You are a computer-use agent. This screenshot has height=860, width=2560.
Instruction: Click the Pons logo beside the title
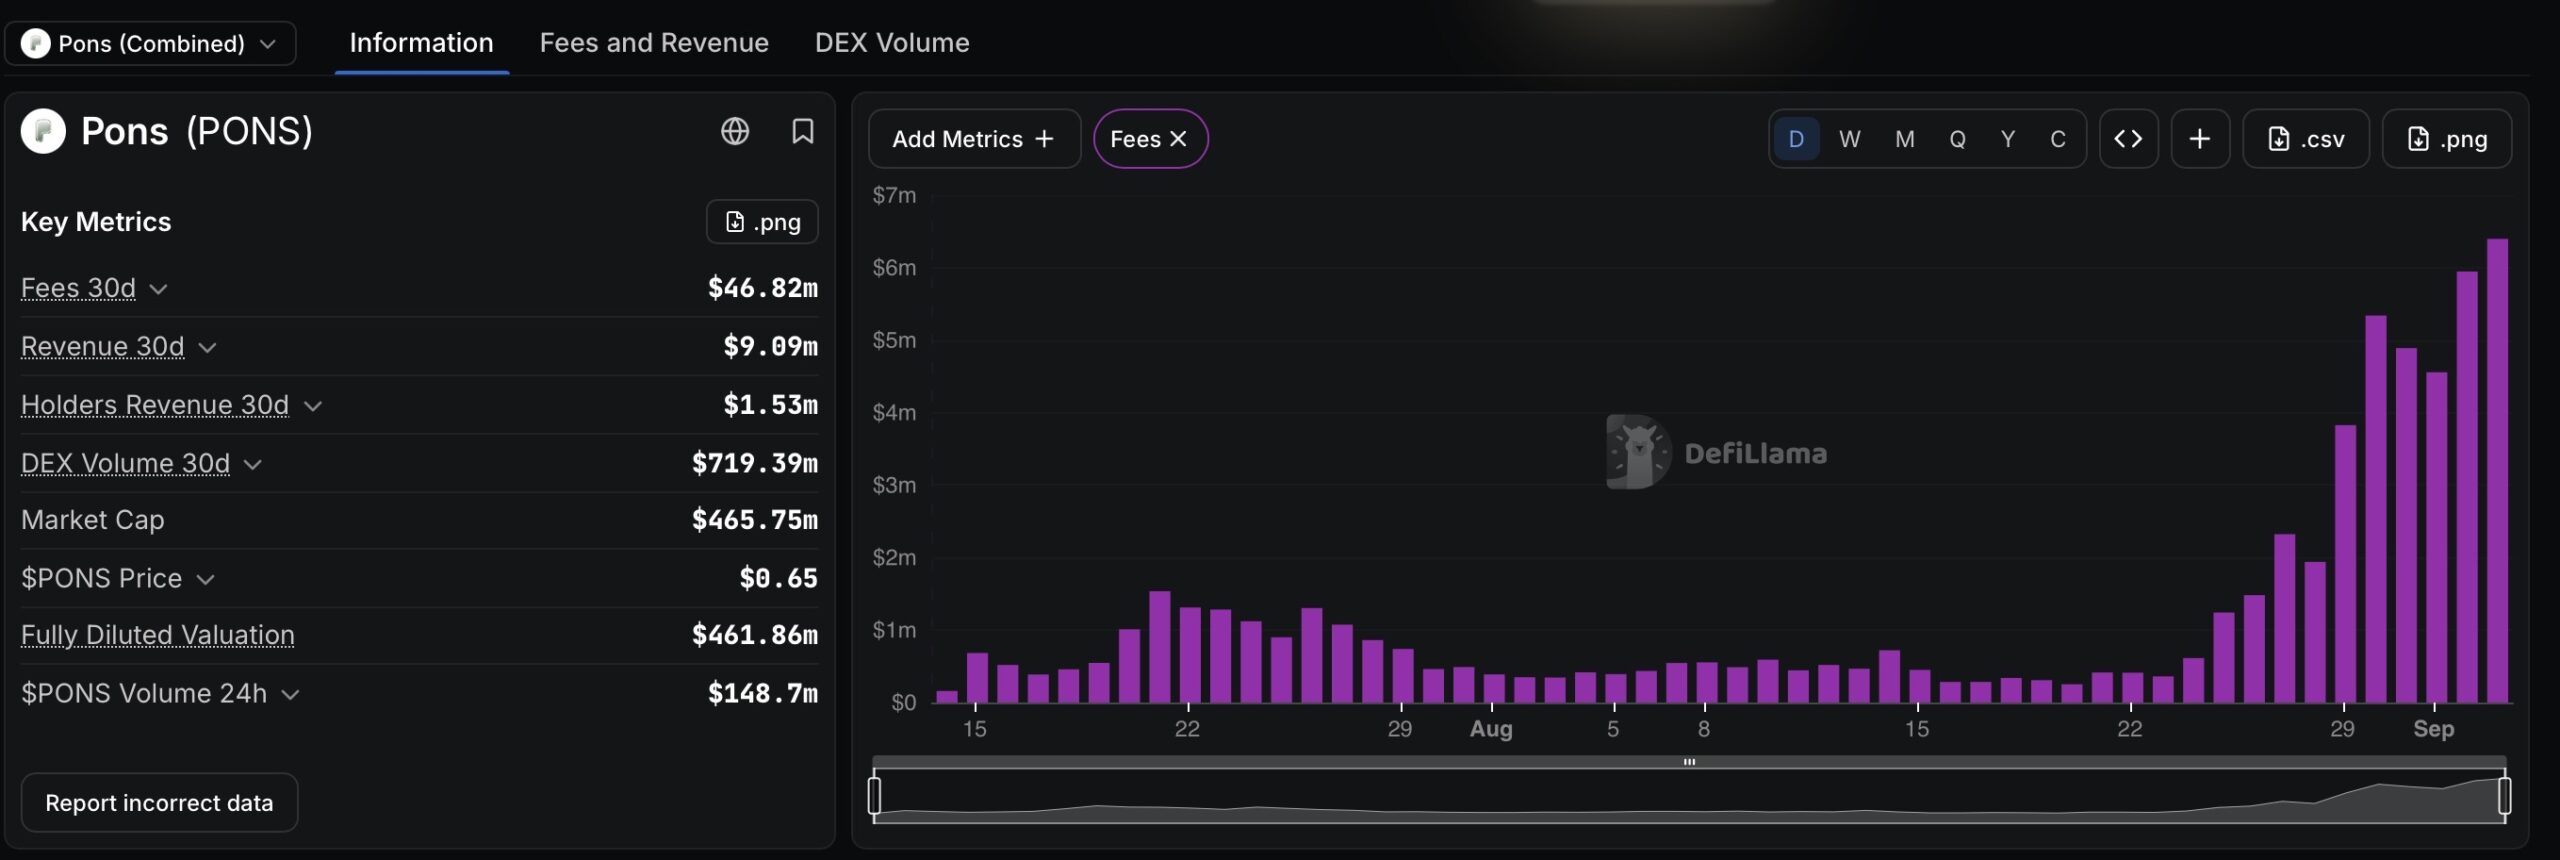click(x=43, y=131)
